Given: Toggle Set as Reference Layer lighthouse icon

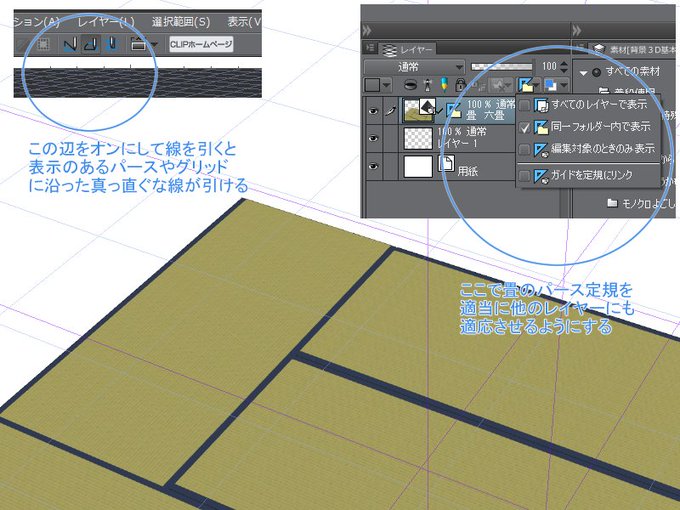Looking at the screenshot, I should coord(428,85).
